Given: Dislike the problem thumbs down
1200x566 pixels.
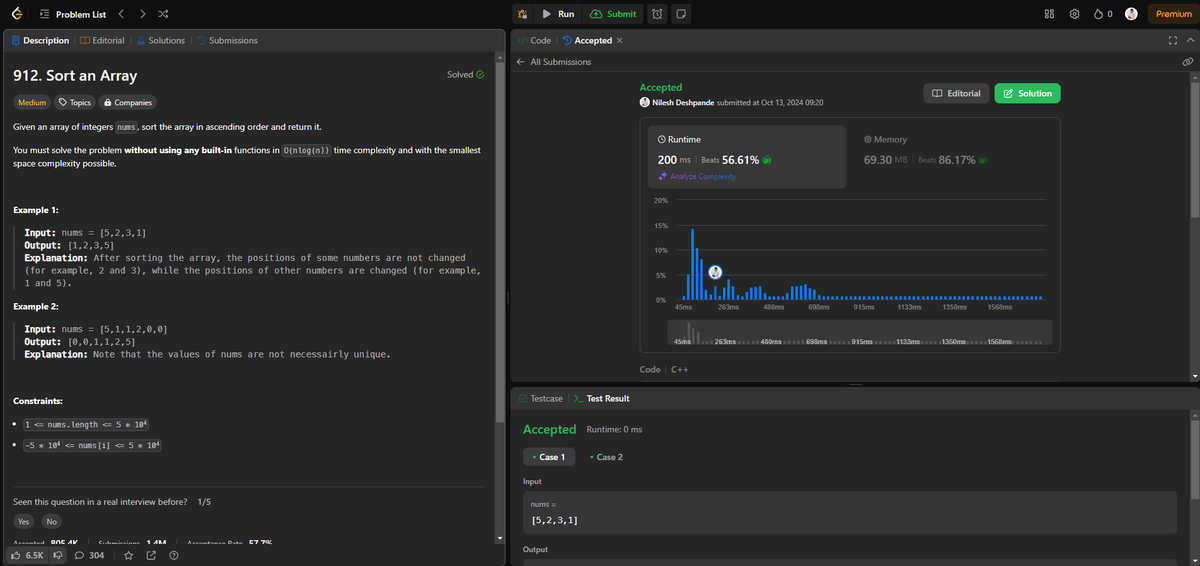Looking at the screenshot, I should click(x=58, y=555).
